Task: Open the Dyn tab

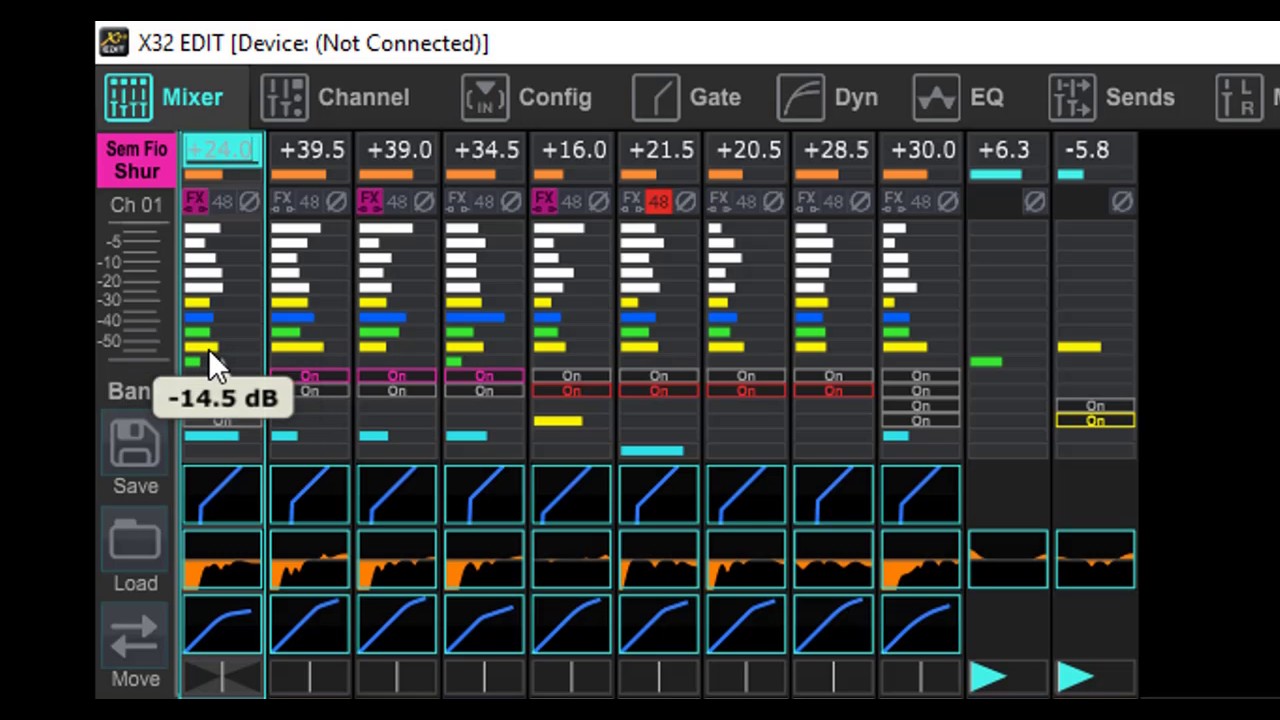Action: [828, 98]
